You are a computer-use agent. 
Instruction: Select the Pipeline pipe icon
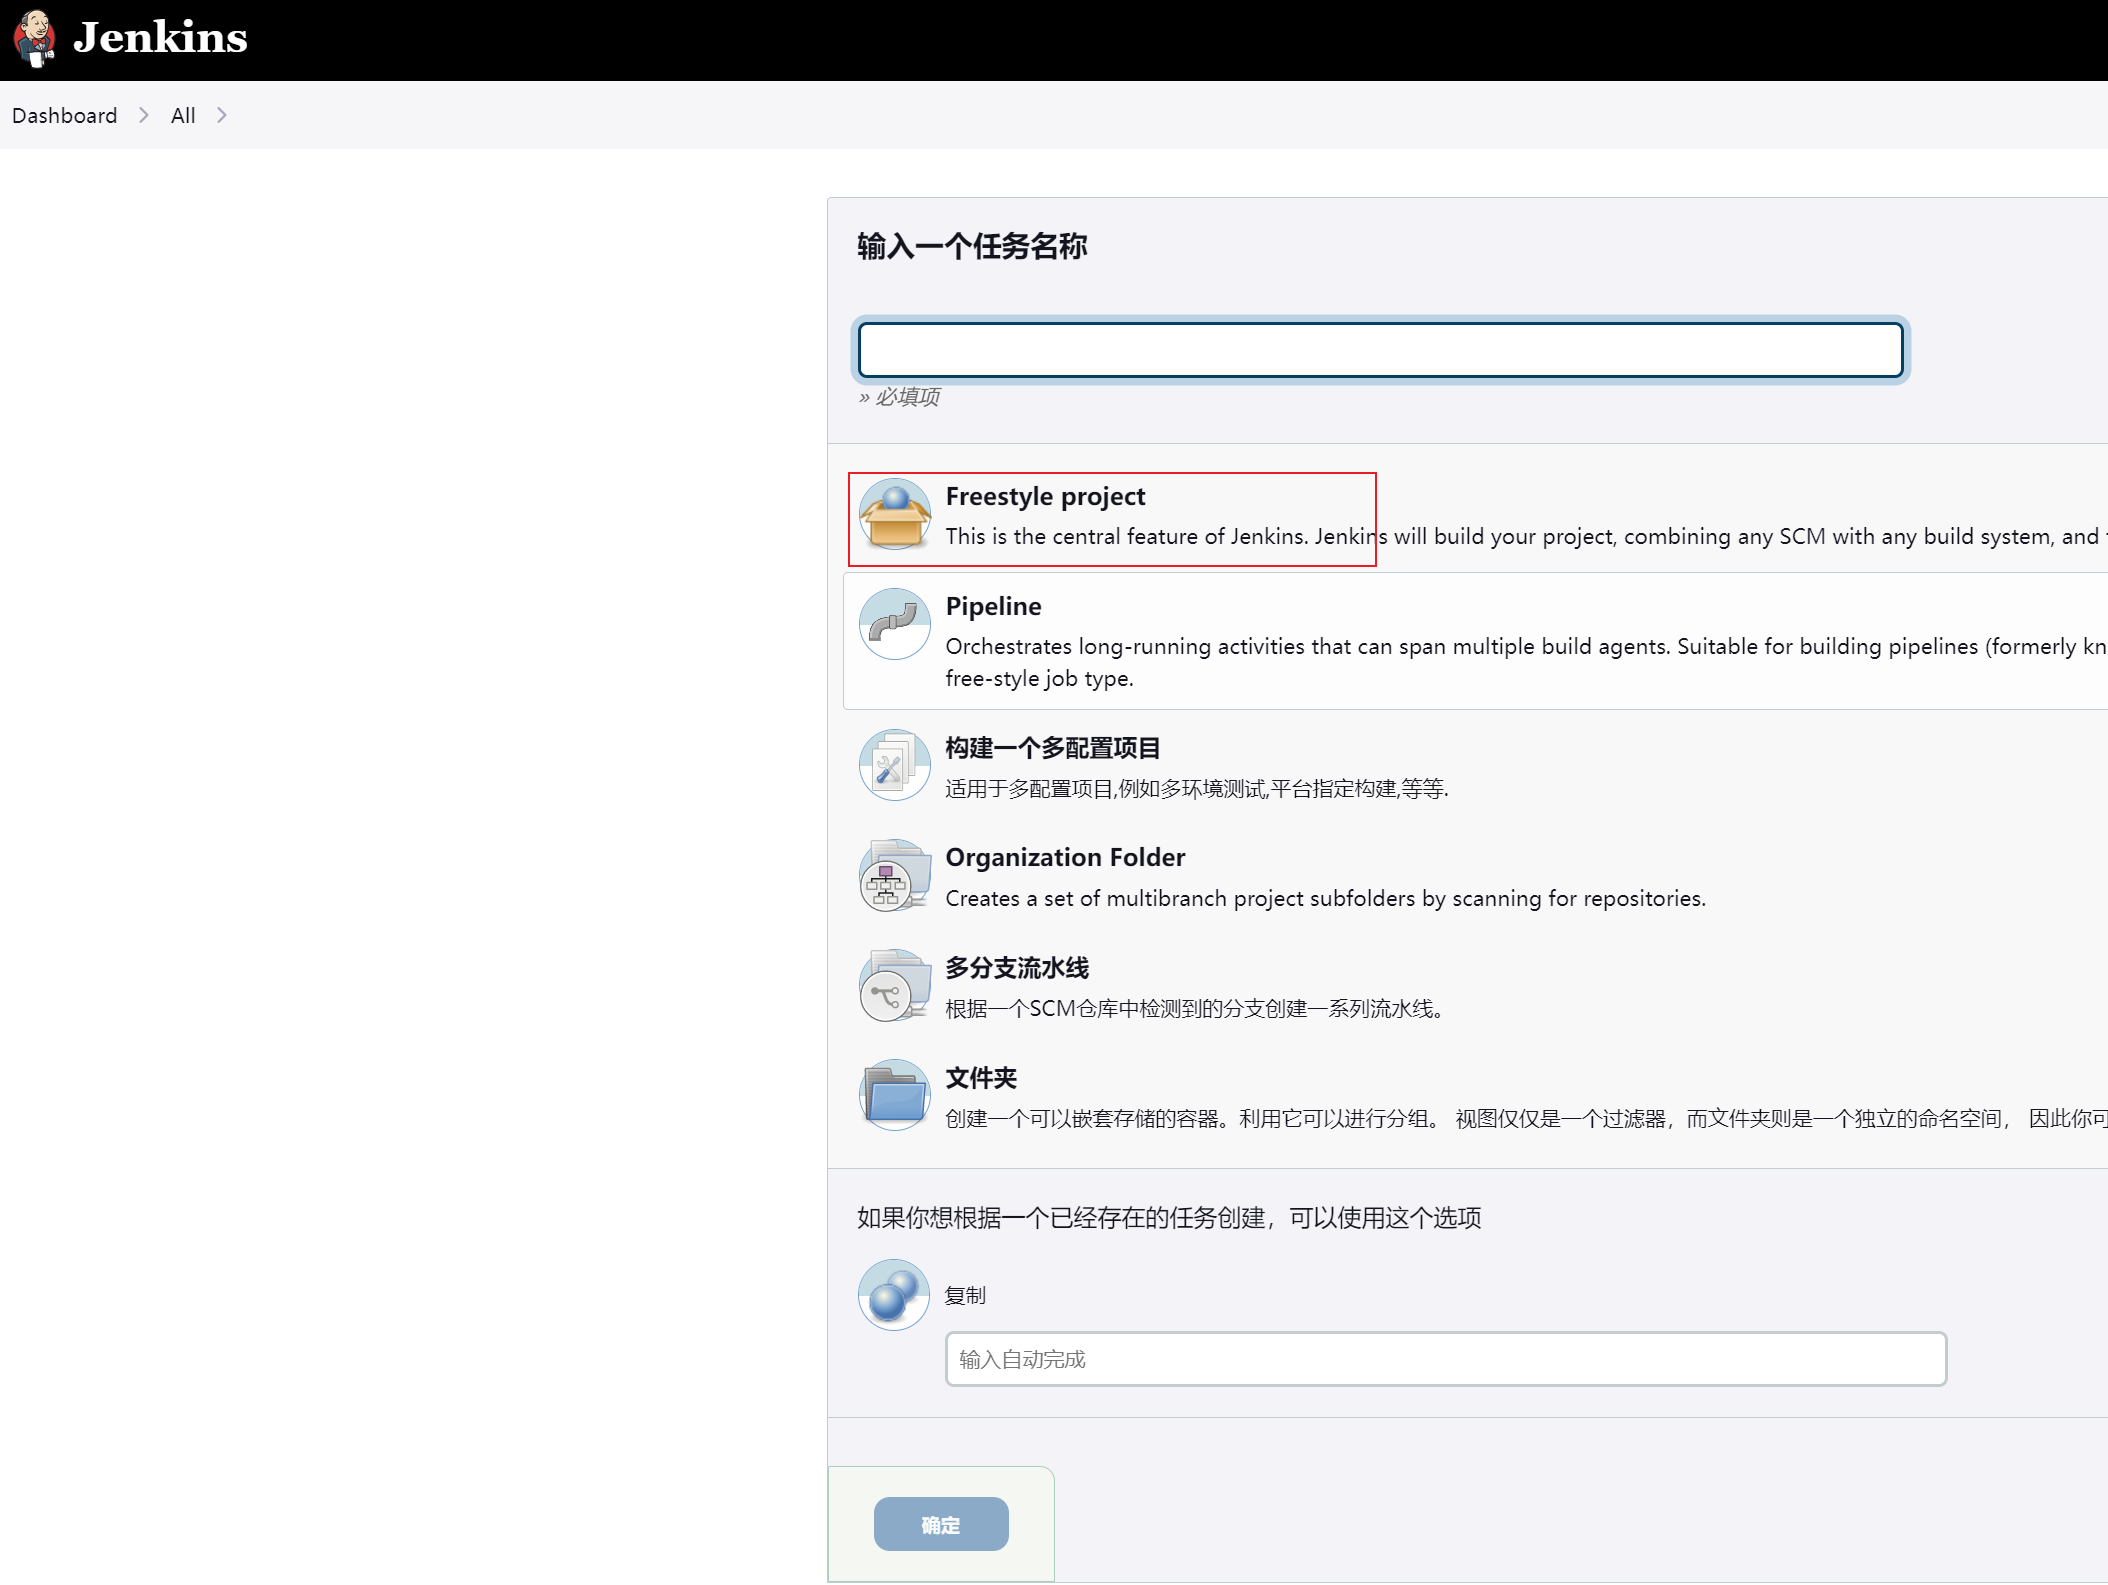point(894,624)
